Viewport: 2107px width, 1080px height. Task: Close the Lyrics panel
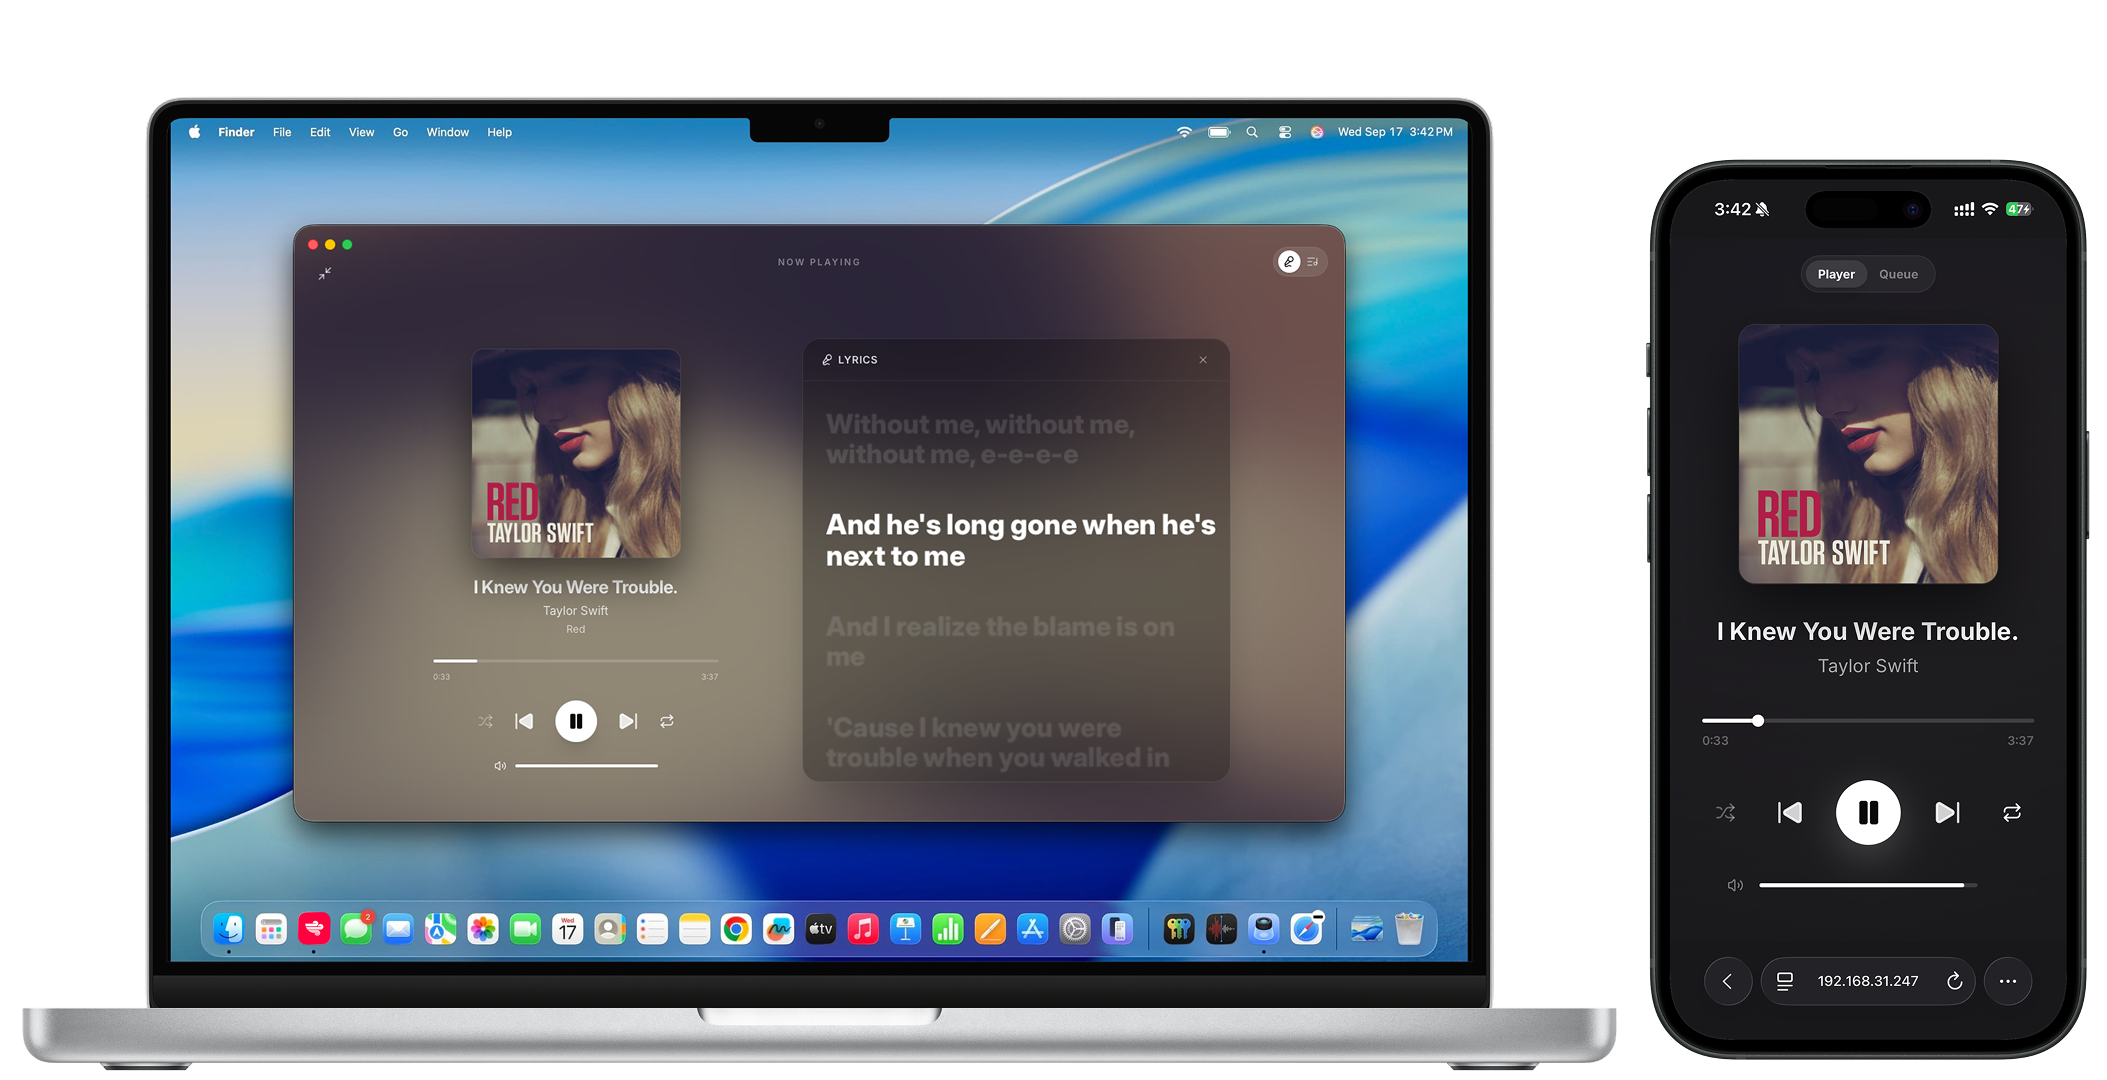pyautogui.click(x=1203, y=360)
